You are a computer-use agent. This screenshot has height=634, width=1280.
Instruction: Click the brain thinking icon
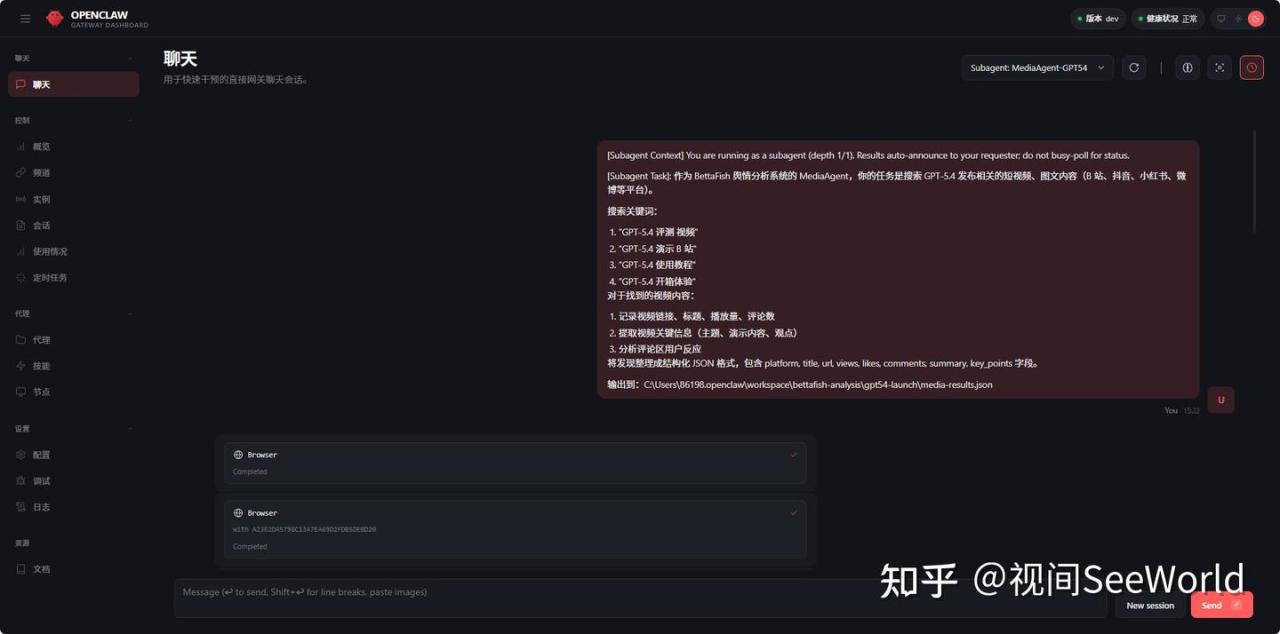[x=1187, y=68]
